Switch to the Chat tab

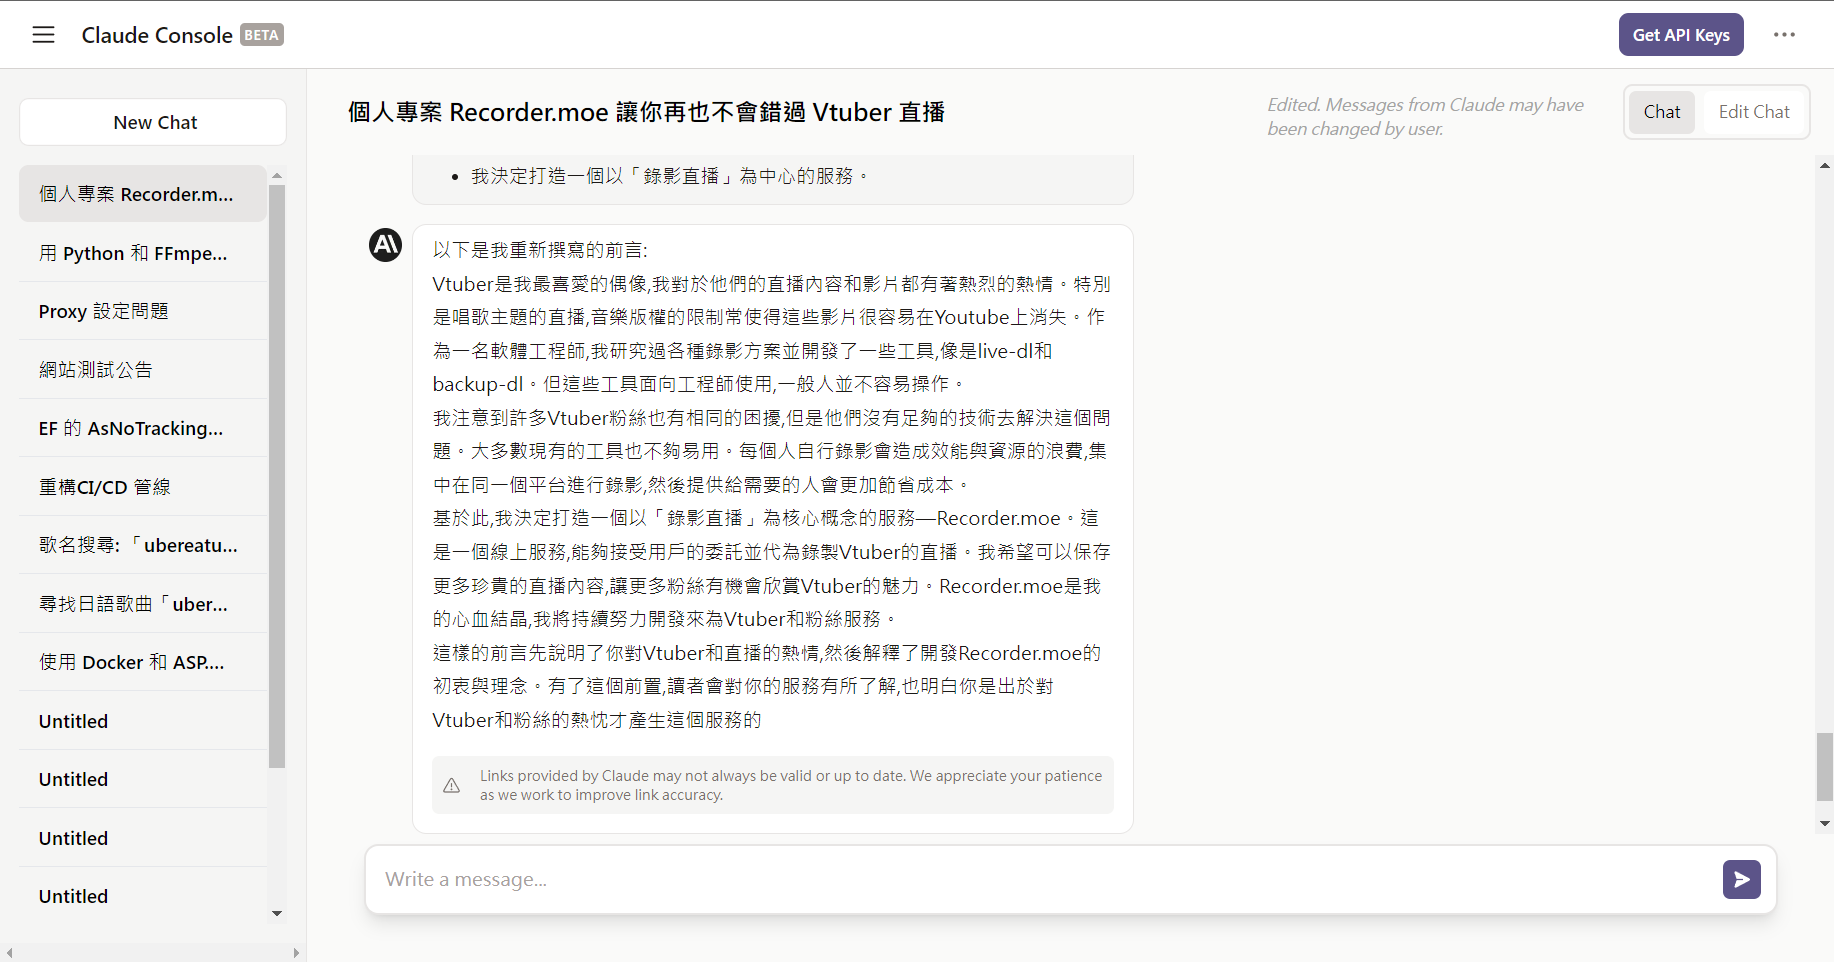[1661, 112]
